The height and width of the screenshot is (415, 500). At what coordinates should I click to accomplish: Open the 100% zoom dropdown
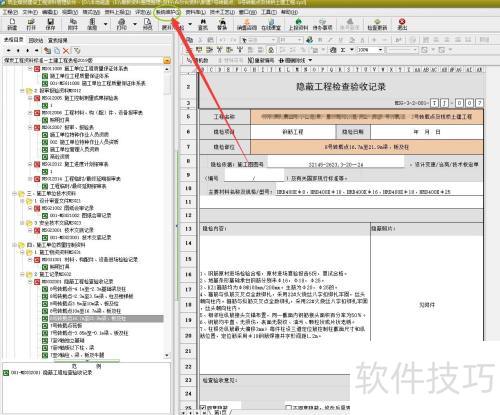click(x=380, y=50)
